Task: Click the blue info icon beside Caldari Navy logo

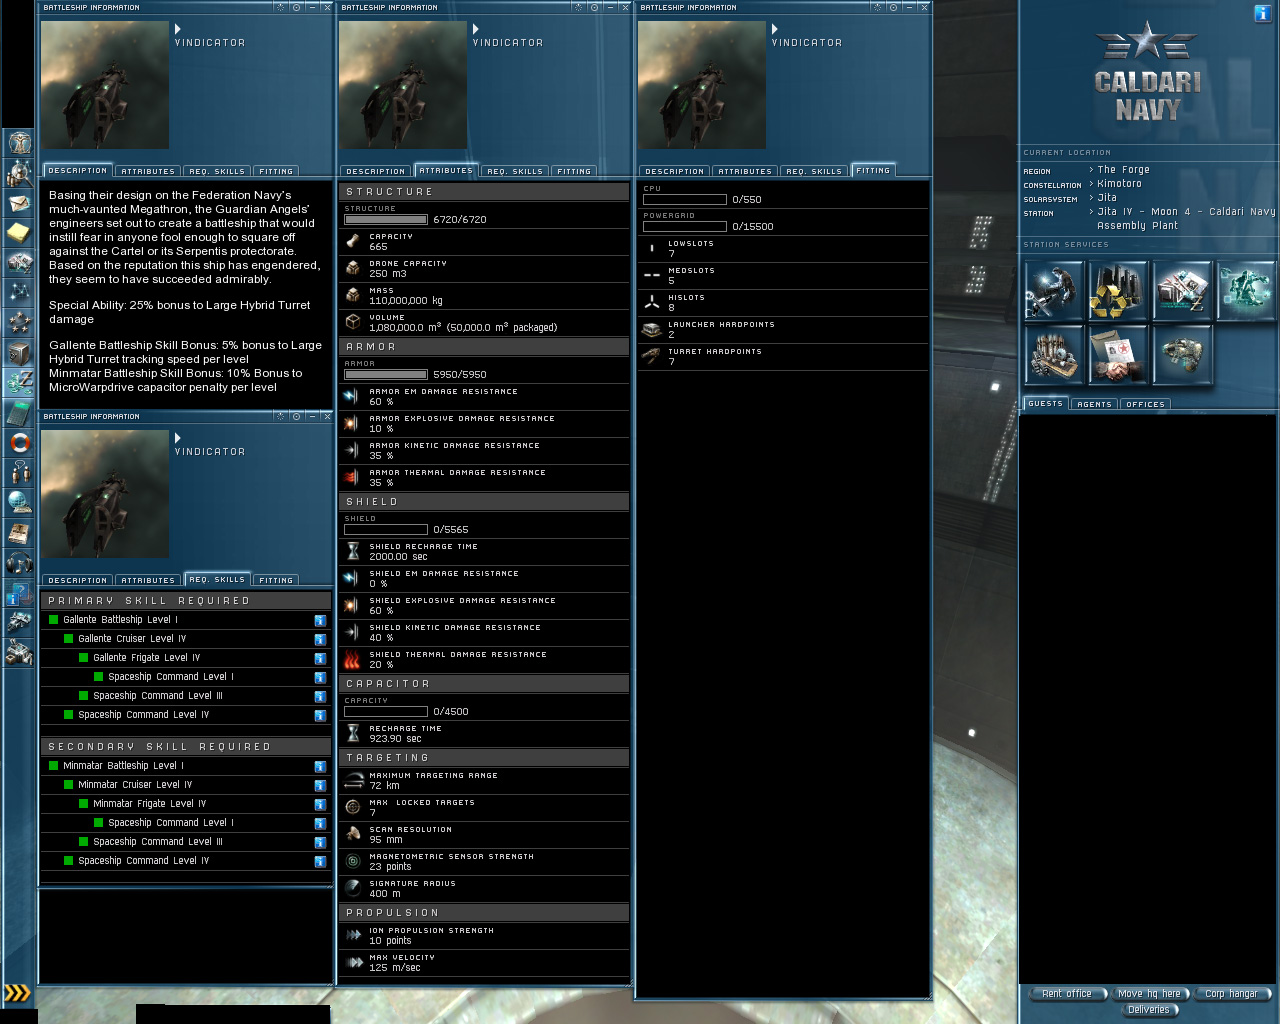Action: tap(1262, 13)
